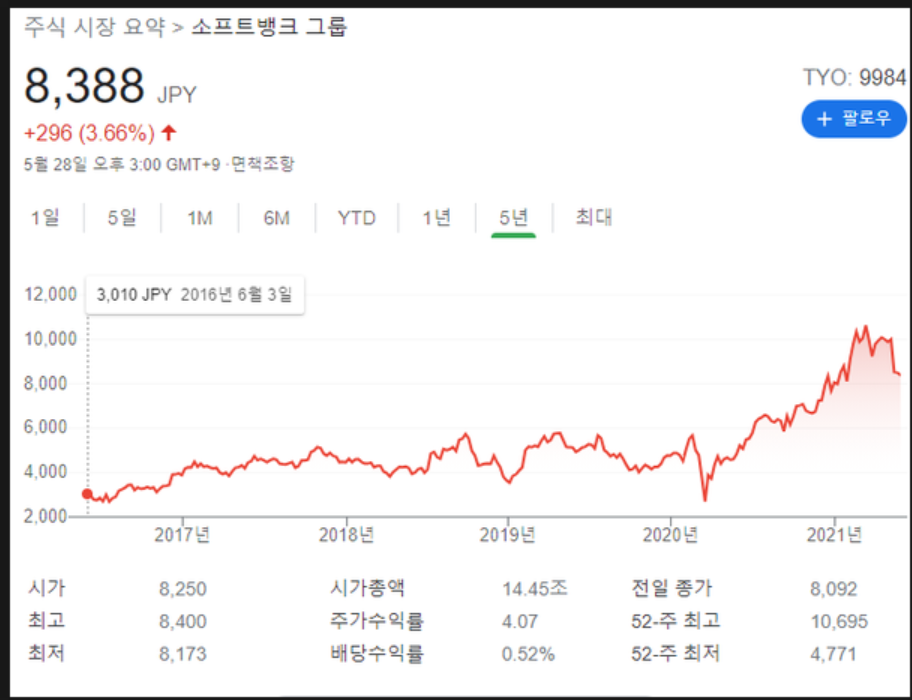Viewport: 912px width, 700px height.
Task: Click the 8,388 current price
Action: (84, 86)
